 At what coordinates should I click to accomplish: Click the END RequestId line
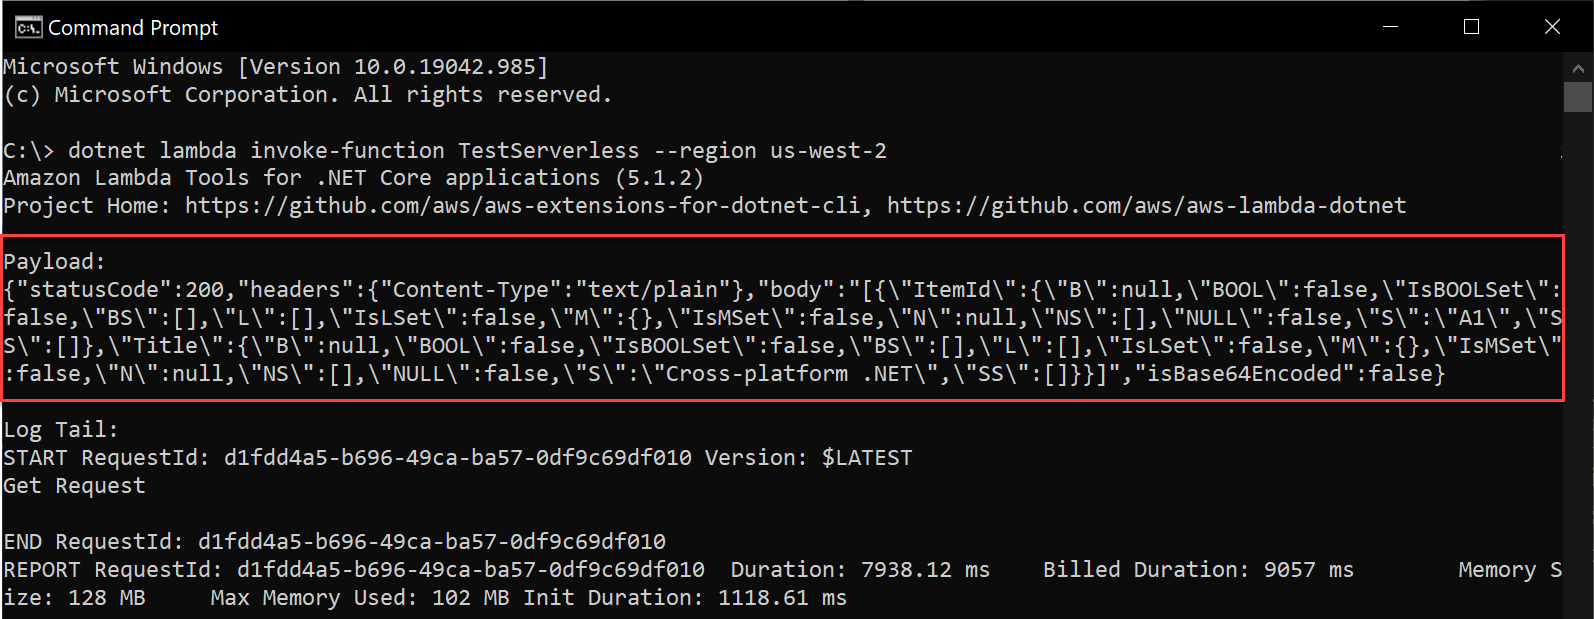[334, 542]
